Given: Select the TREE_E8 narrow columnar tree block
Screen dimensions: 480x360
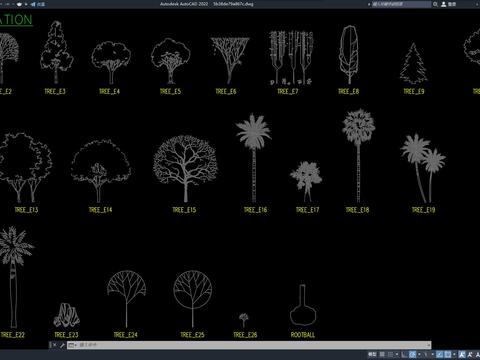Looking at the screenshot, I should click(x=349, y=55).
